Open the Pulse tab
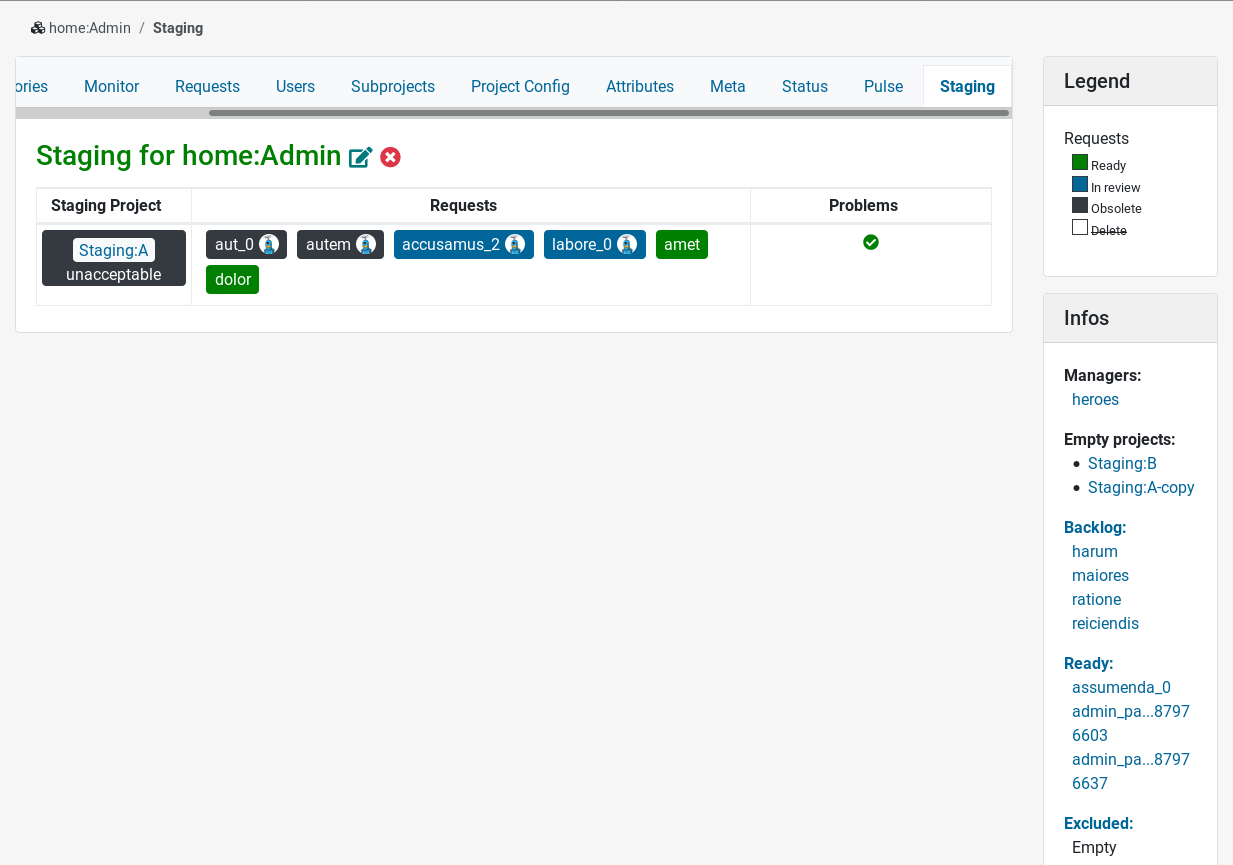 [x=883, y=86]
